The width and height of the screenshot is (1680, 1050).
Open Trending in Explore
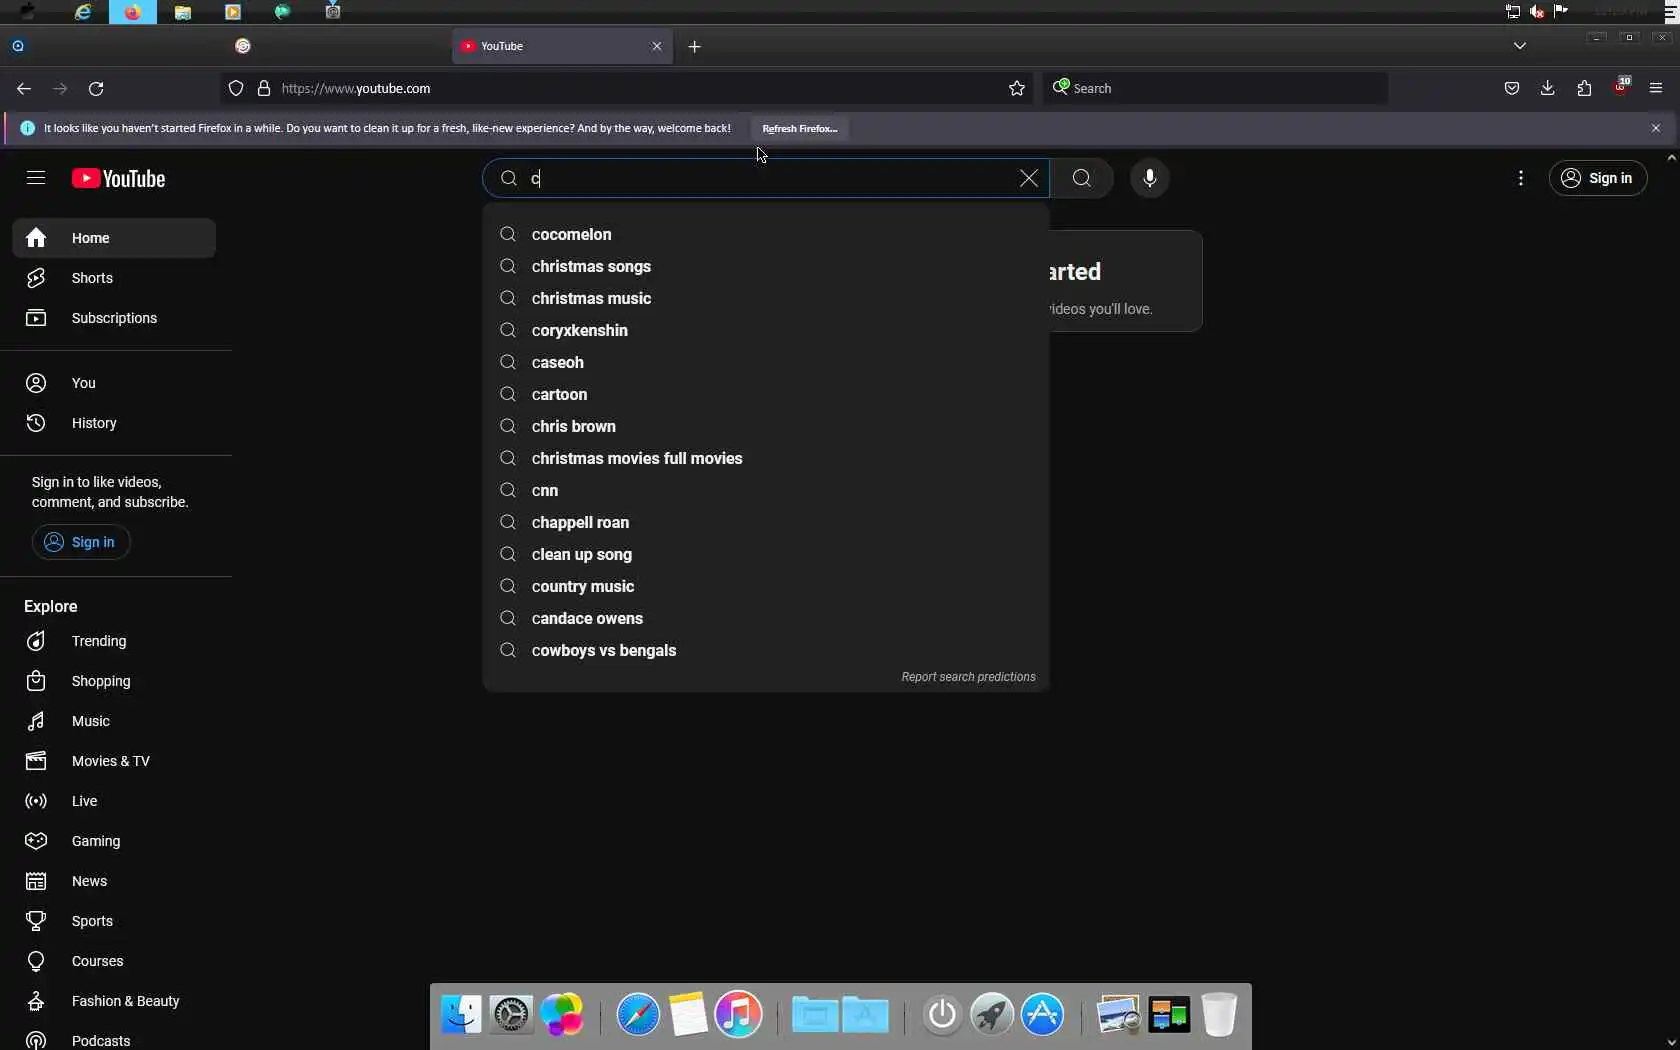[114, 641]
